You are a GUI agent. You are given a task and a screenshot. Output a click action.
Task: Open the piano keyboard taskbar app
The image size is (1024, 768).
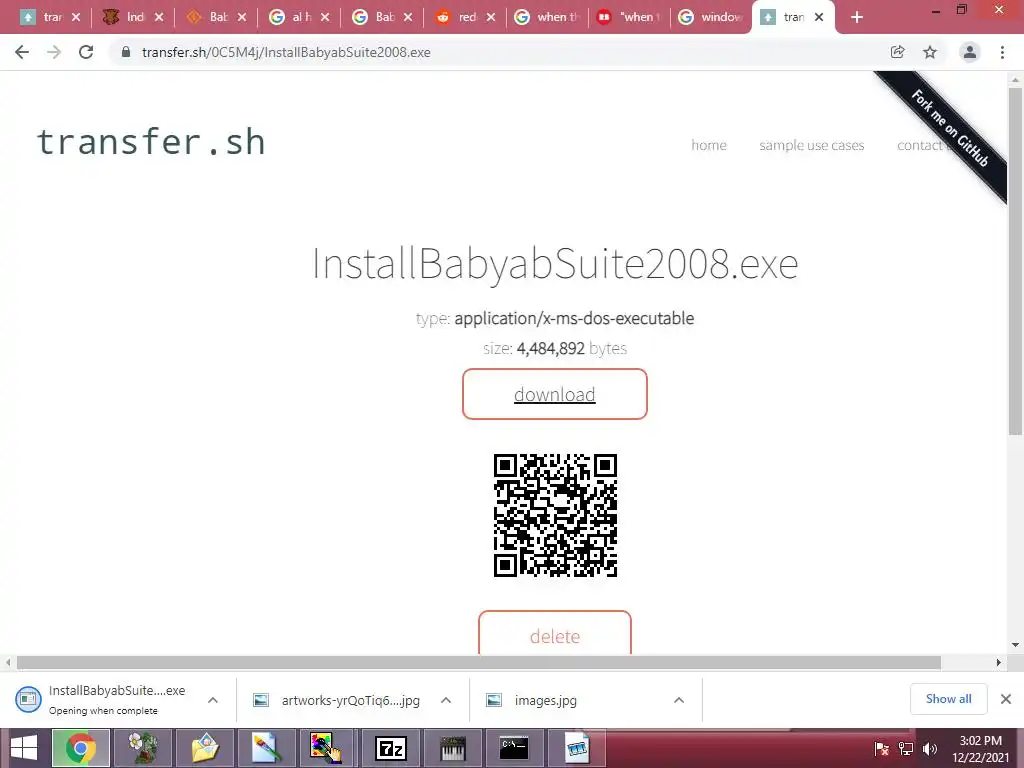coord(453,748)
